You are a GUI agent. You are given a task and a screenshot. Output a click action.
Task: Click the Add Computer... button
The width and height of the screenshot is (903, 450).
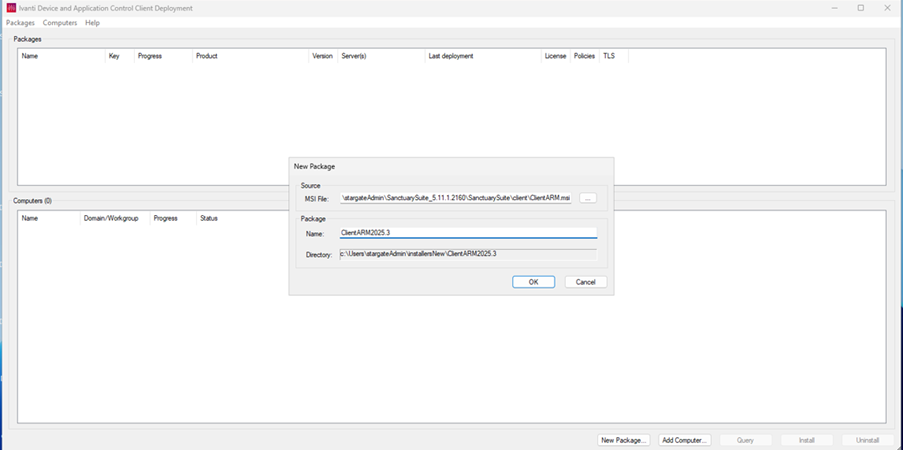pos(685,440)
